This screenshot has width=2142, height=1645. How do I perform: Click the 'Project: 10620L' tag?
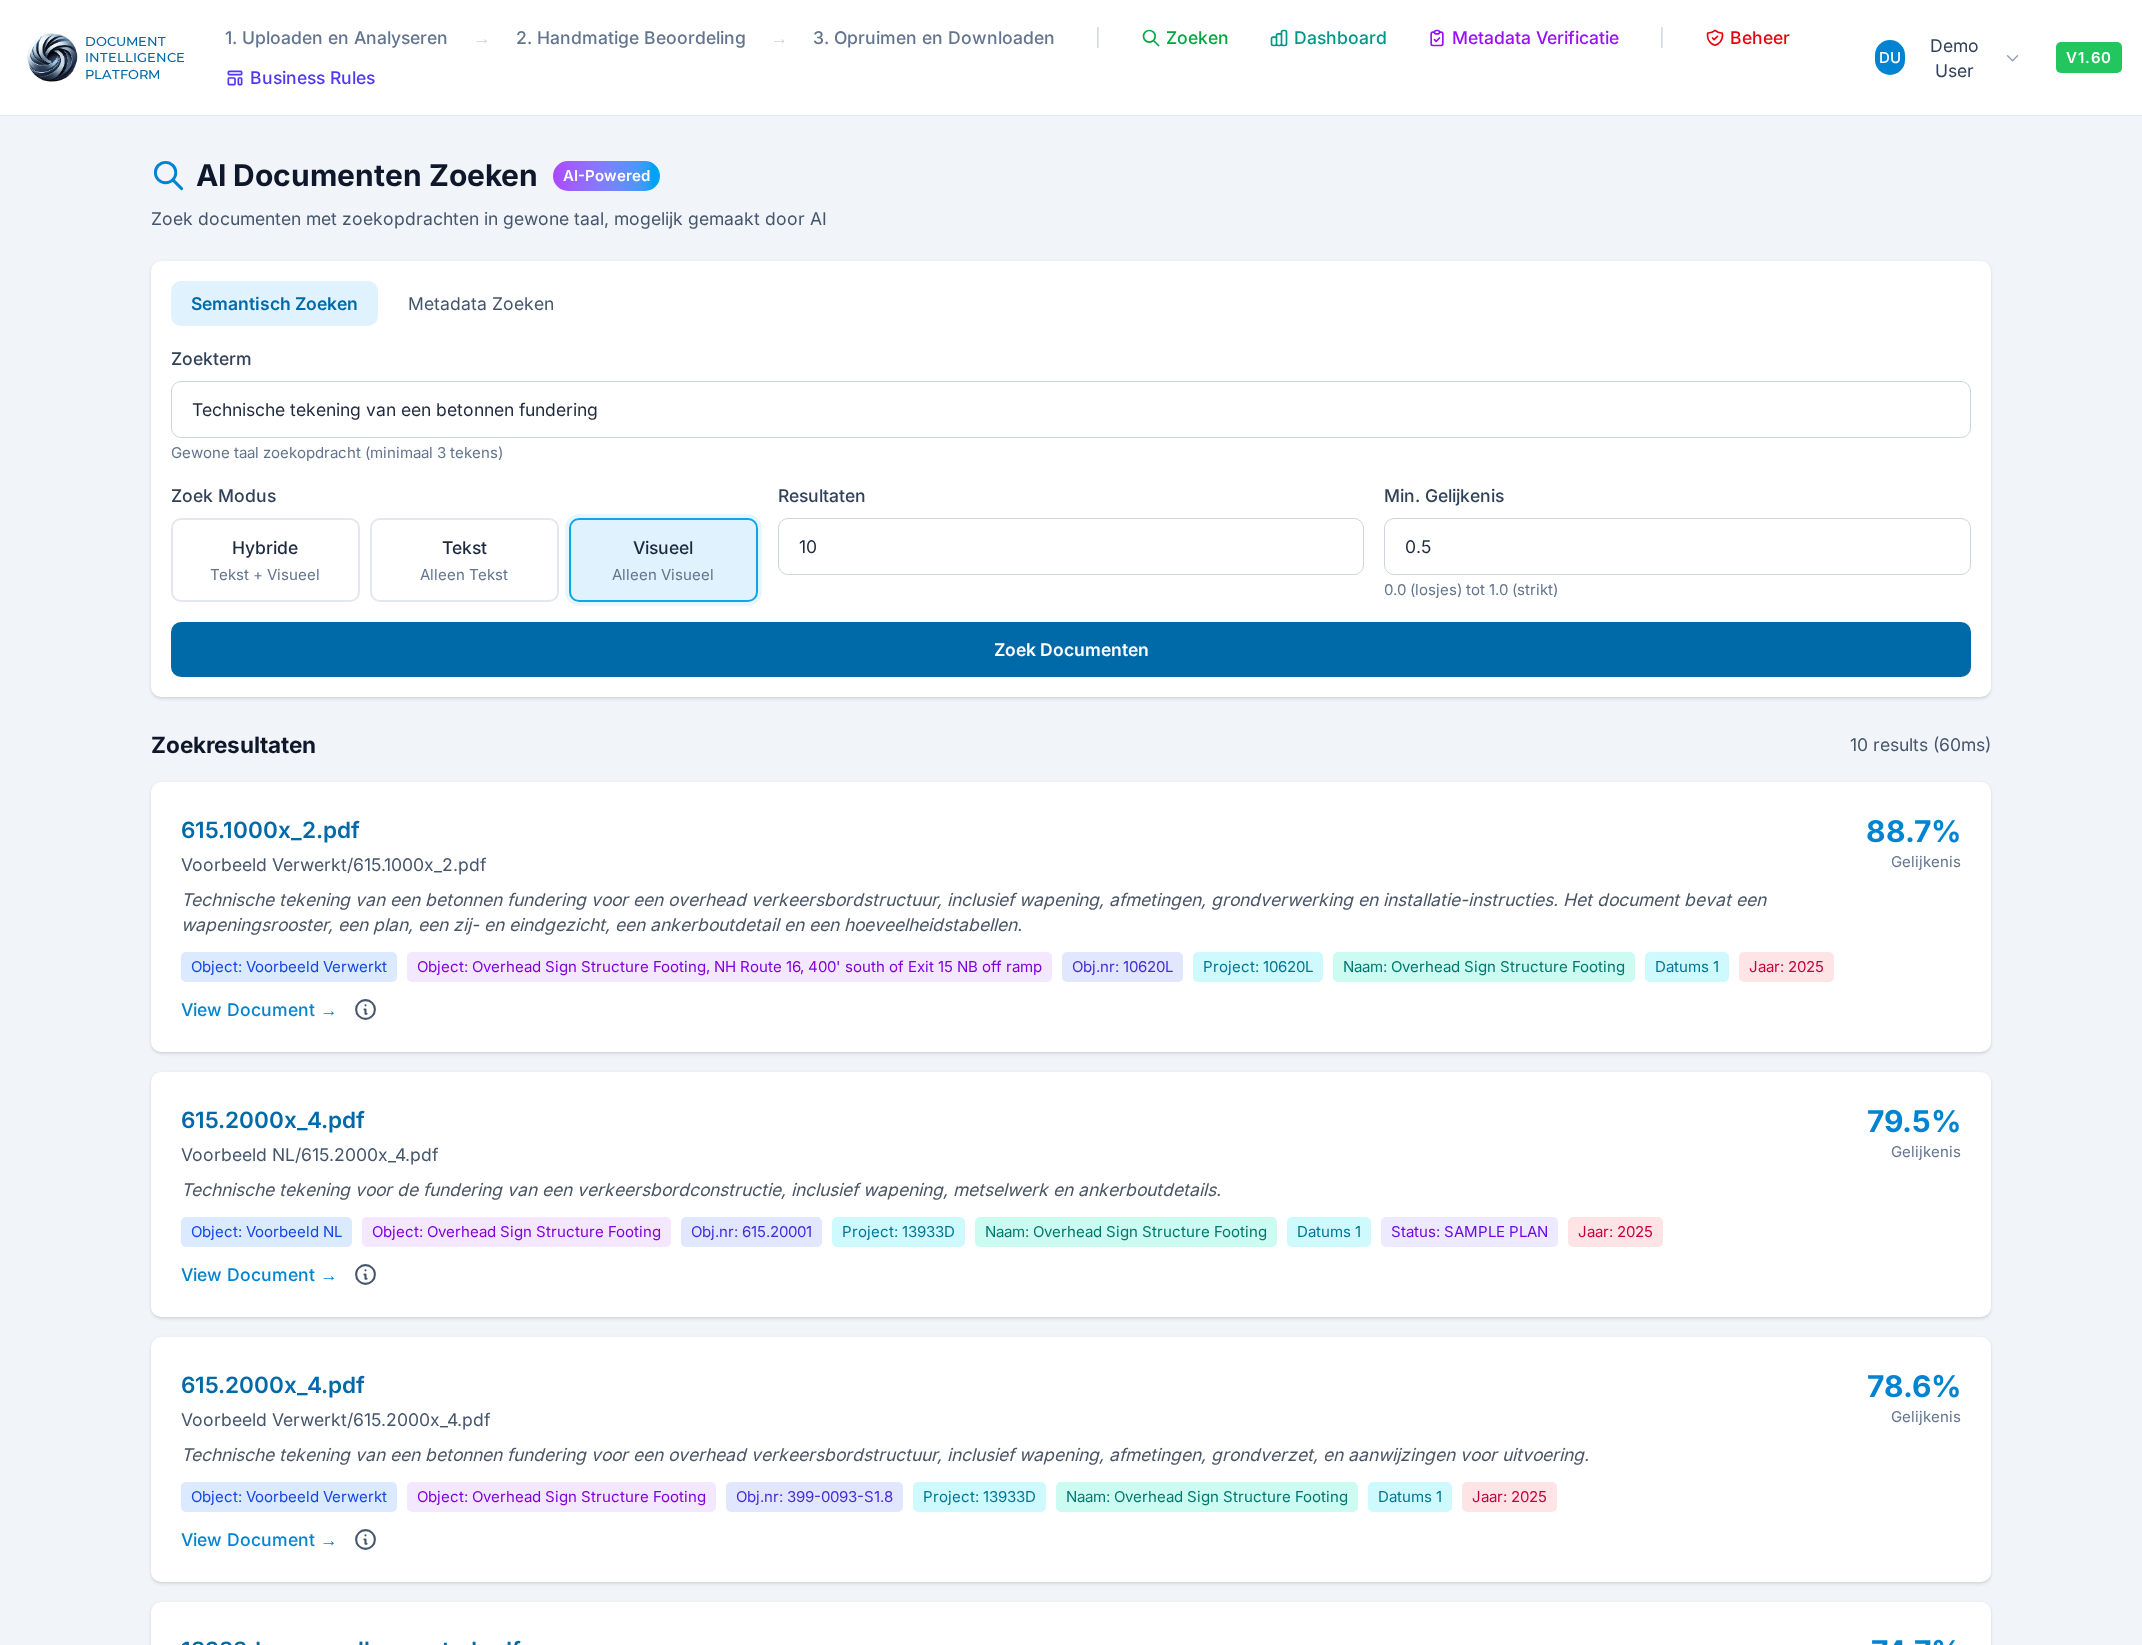coord(1258,967)
